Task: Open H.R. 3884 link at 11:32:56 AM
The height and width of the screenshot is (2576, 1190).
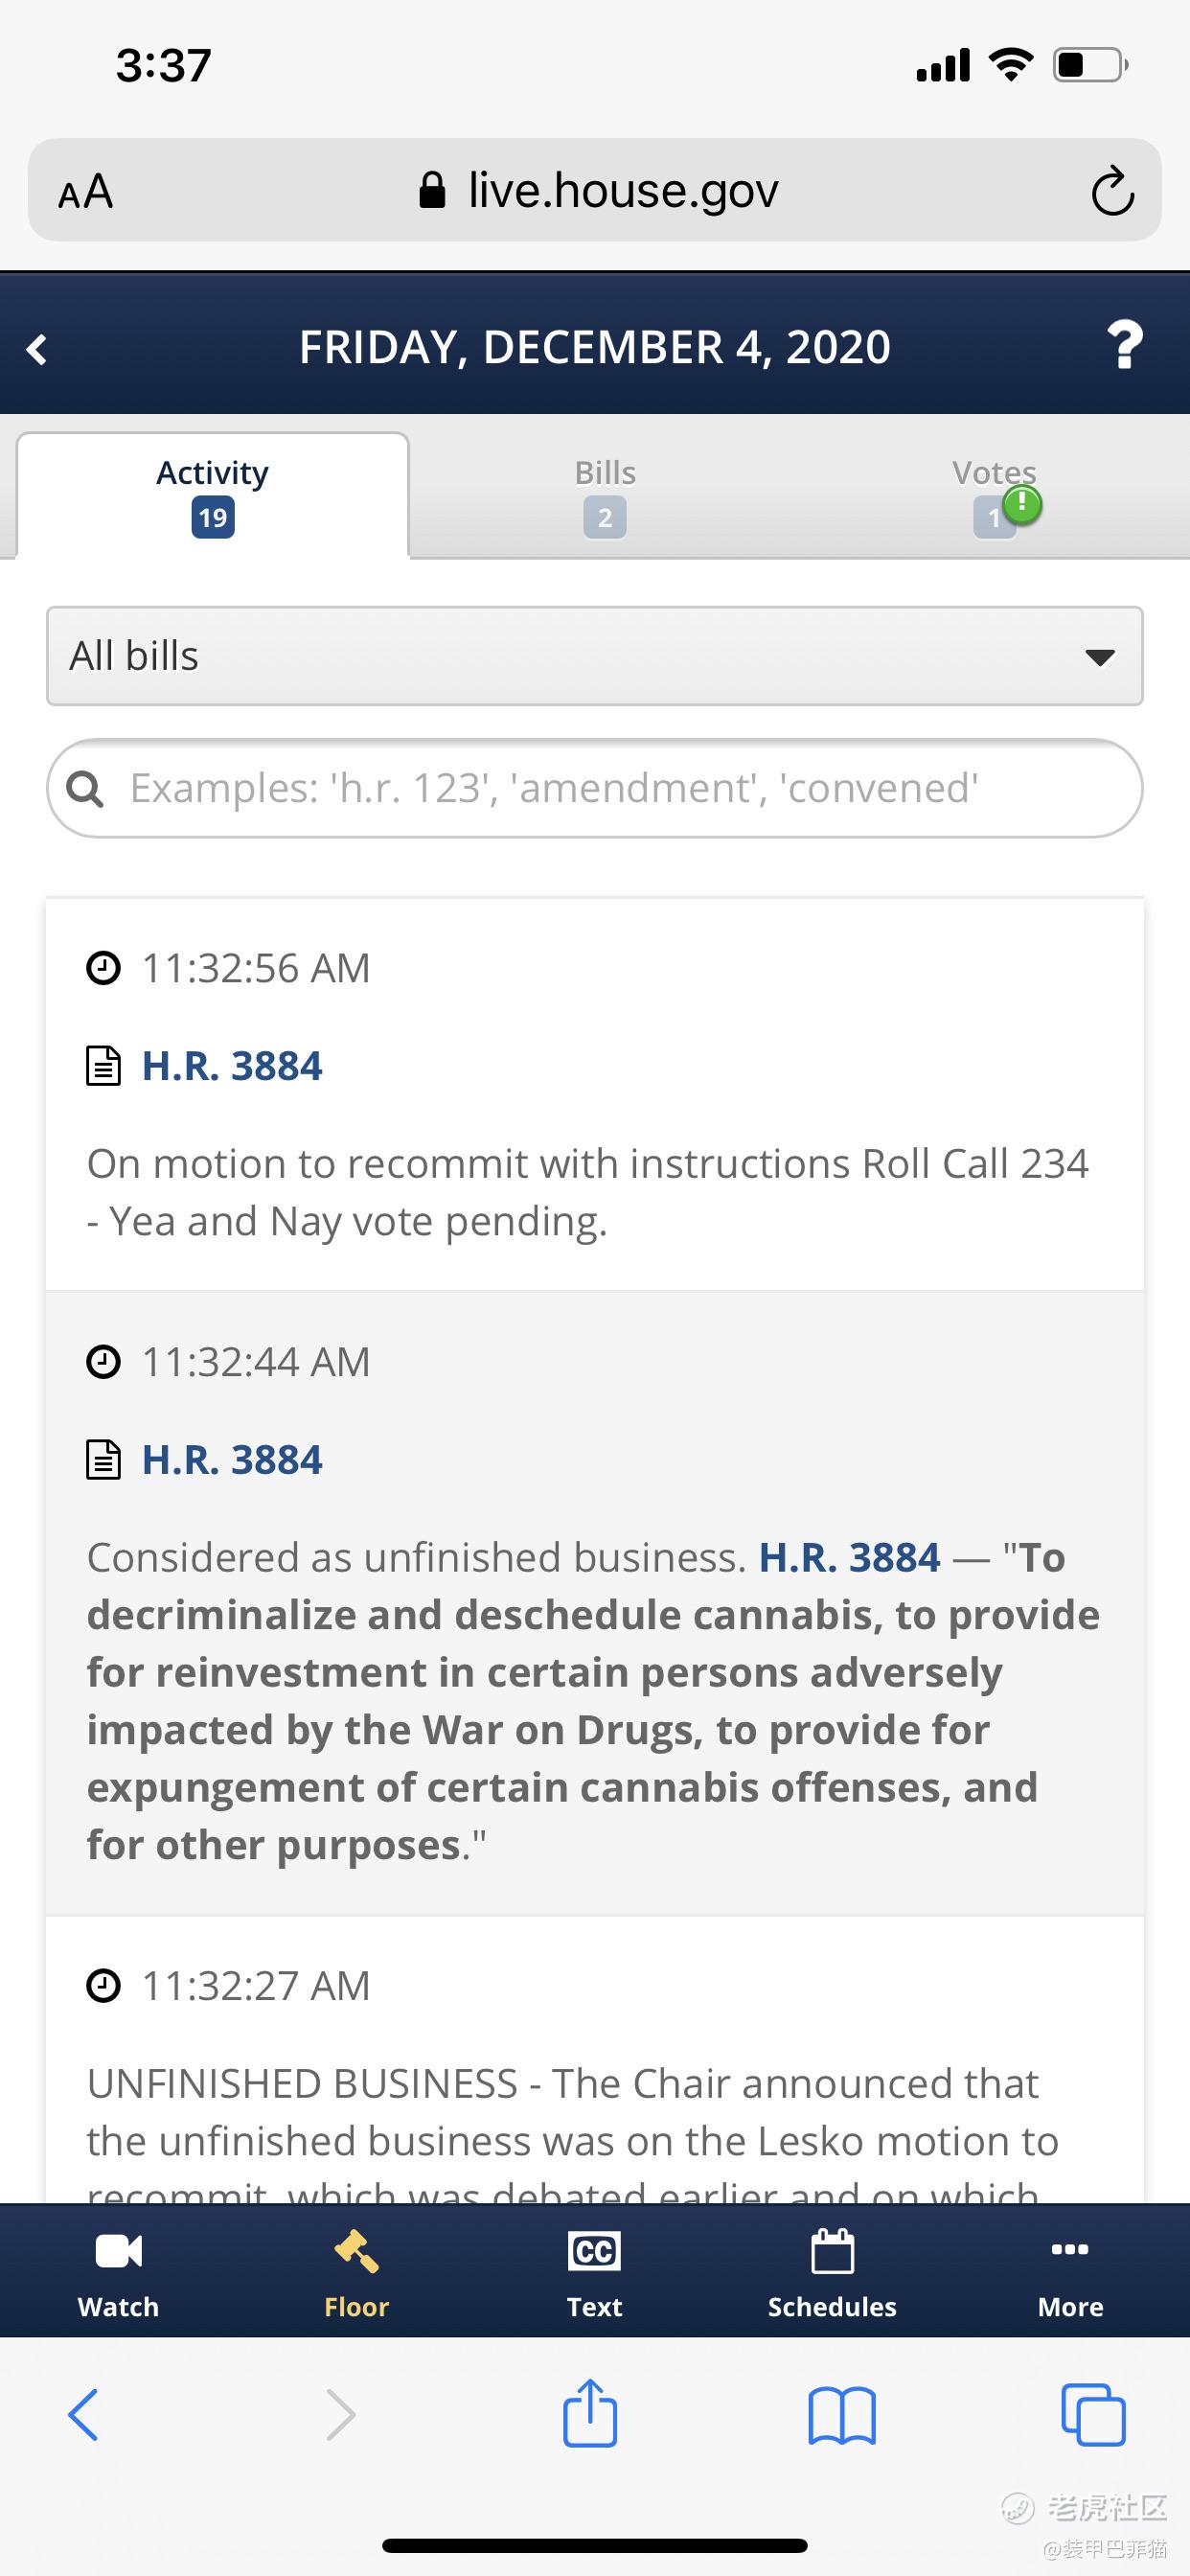Action: tap(232, 1066)
